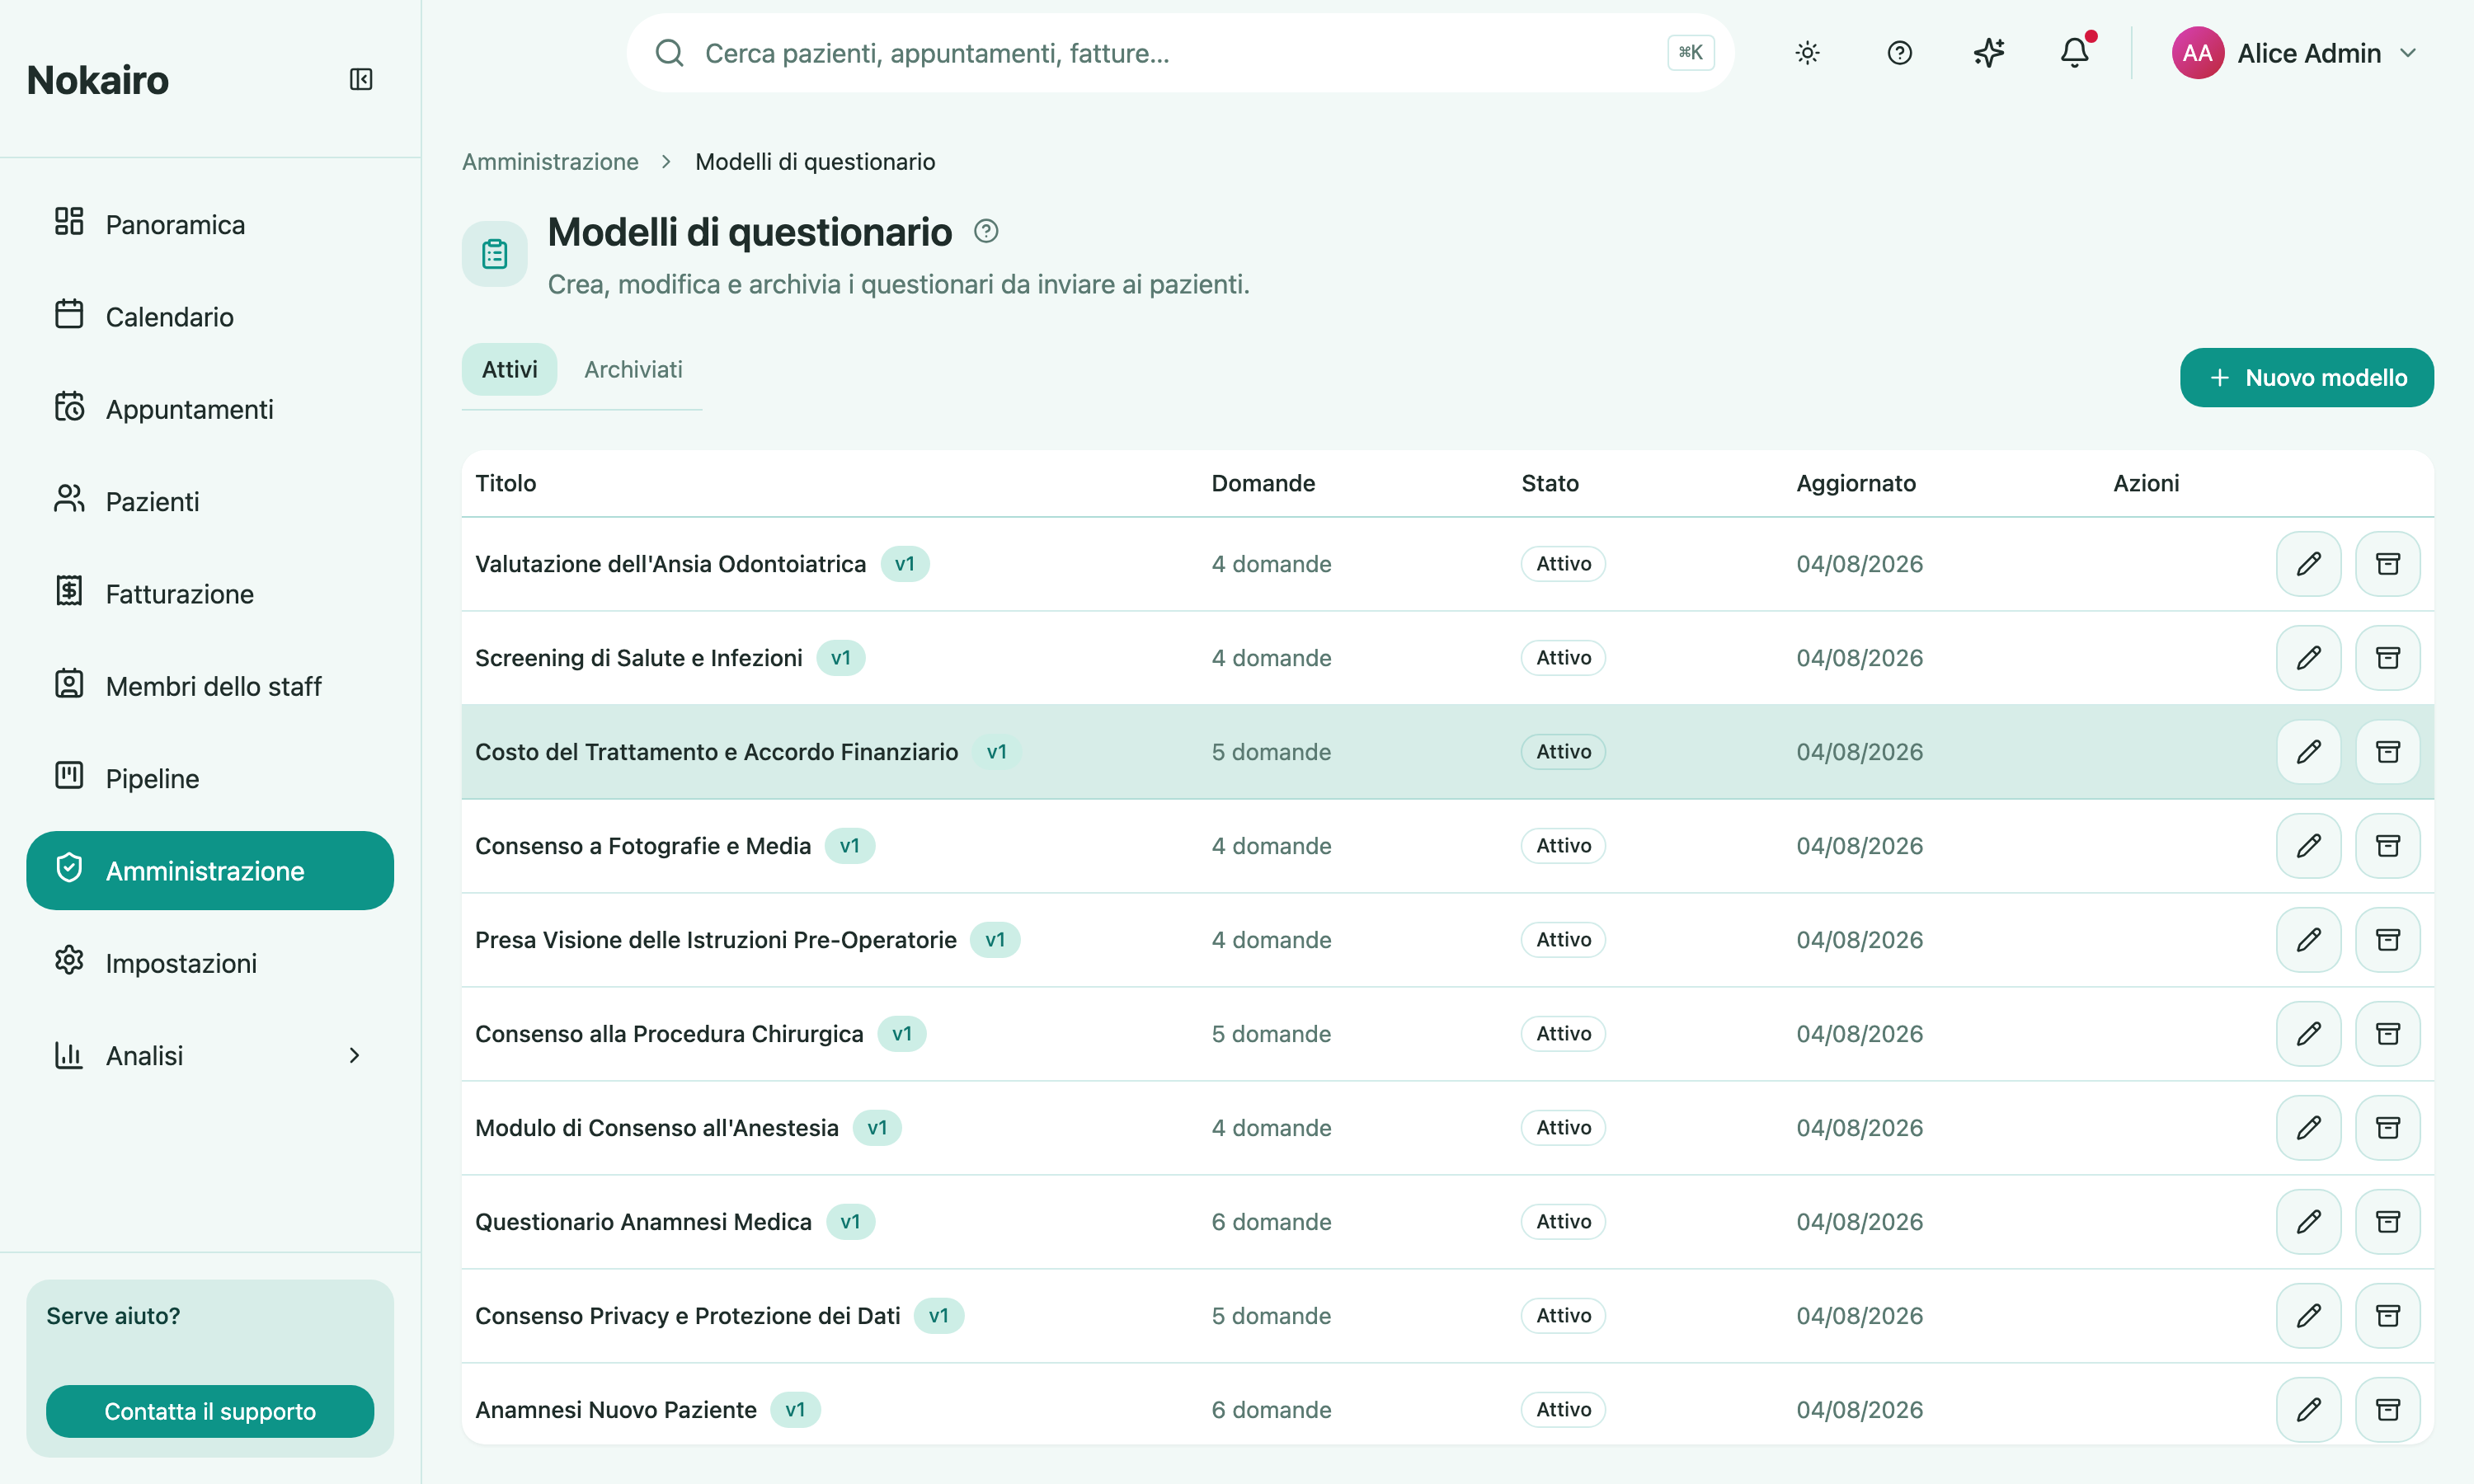
Task: Click the Titolo column header
Action: point(505,483)
